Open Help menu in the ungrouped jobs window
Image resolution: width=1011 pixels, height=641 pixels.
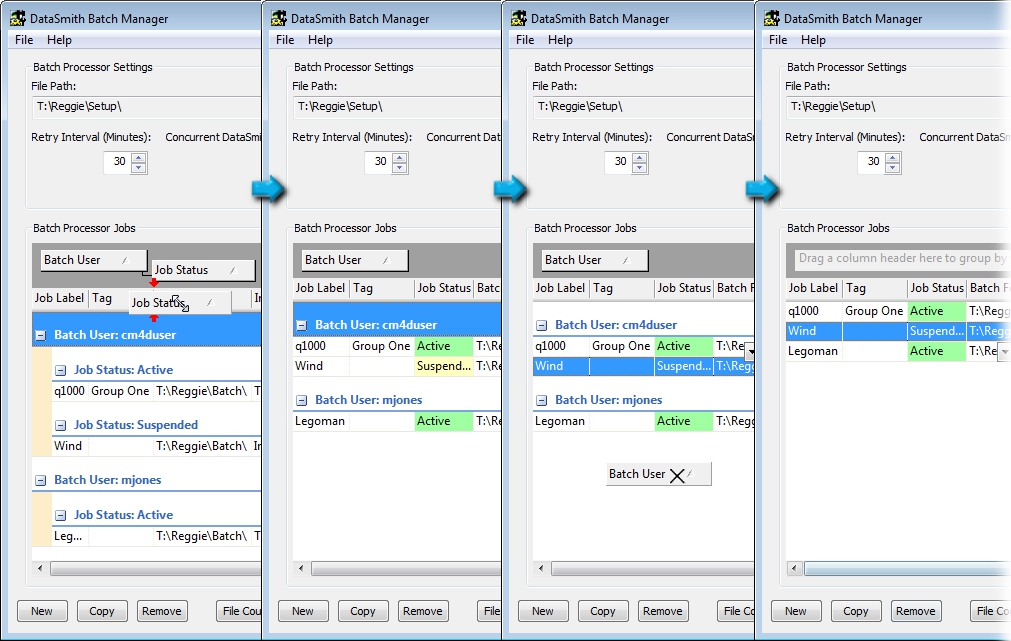(x=813, y=40)
